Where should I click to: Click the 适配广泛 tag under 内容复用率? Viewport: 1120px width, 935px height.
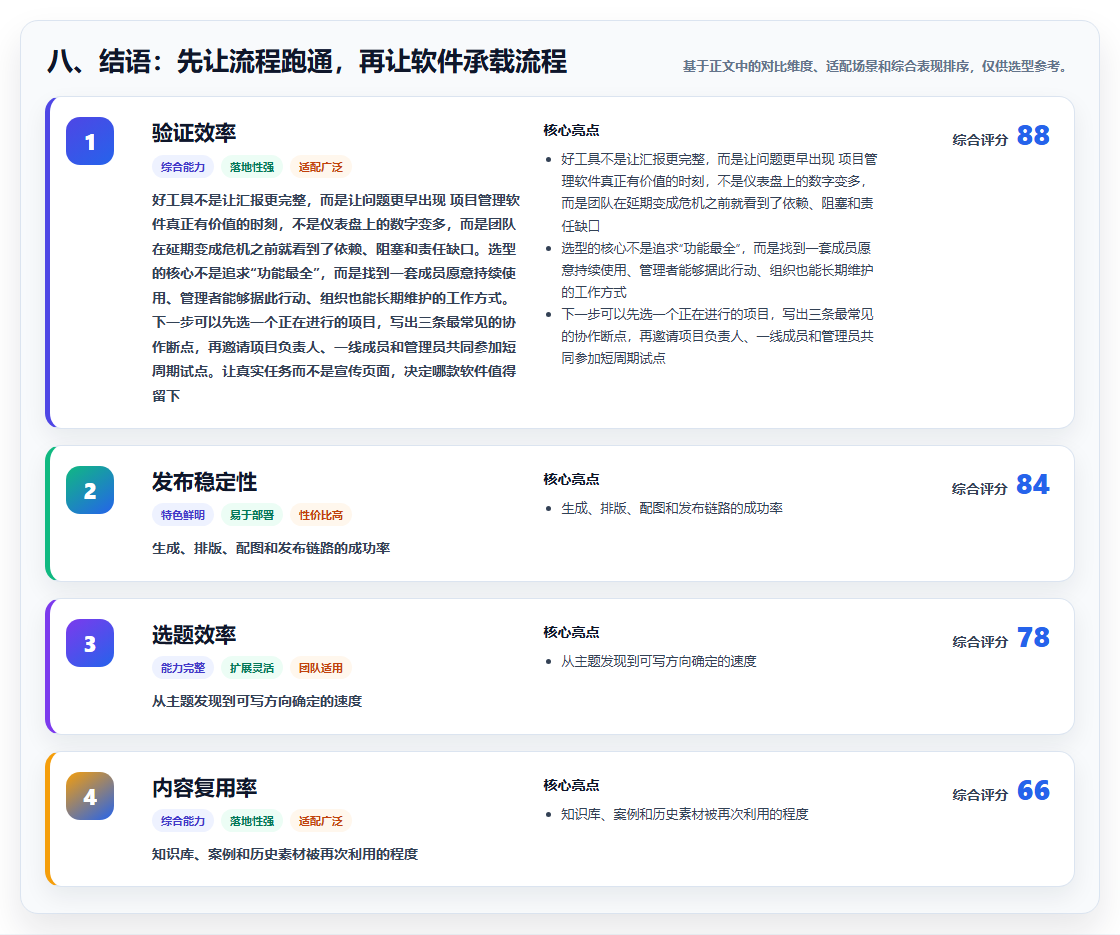pos(321,821)
